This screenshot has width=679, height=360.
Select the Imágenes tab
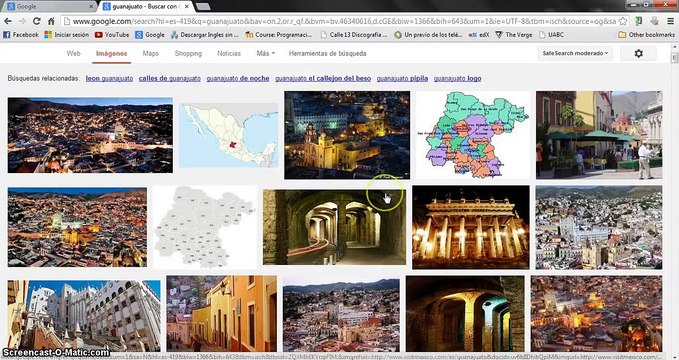tap(111, 53)
